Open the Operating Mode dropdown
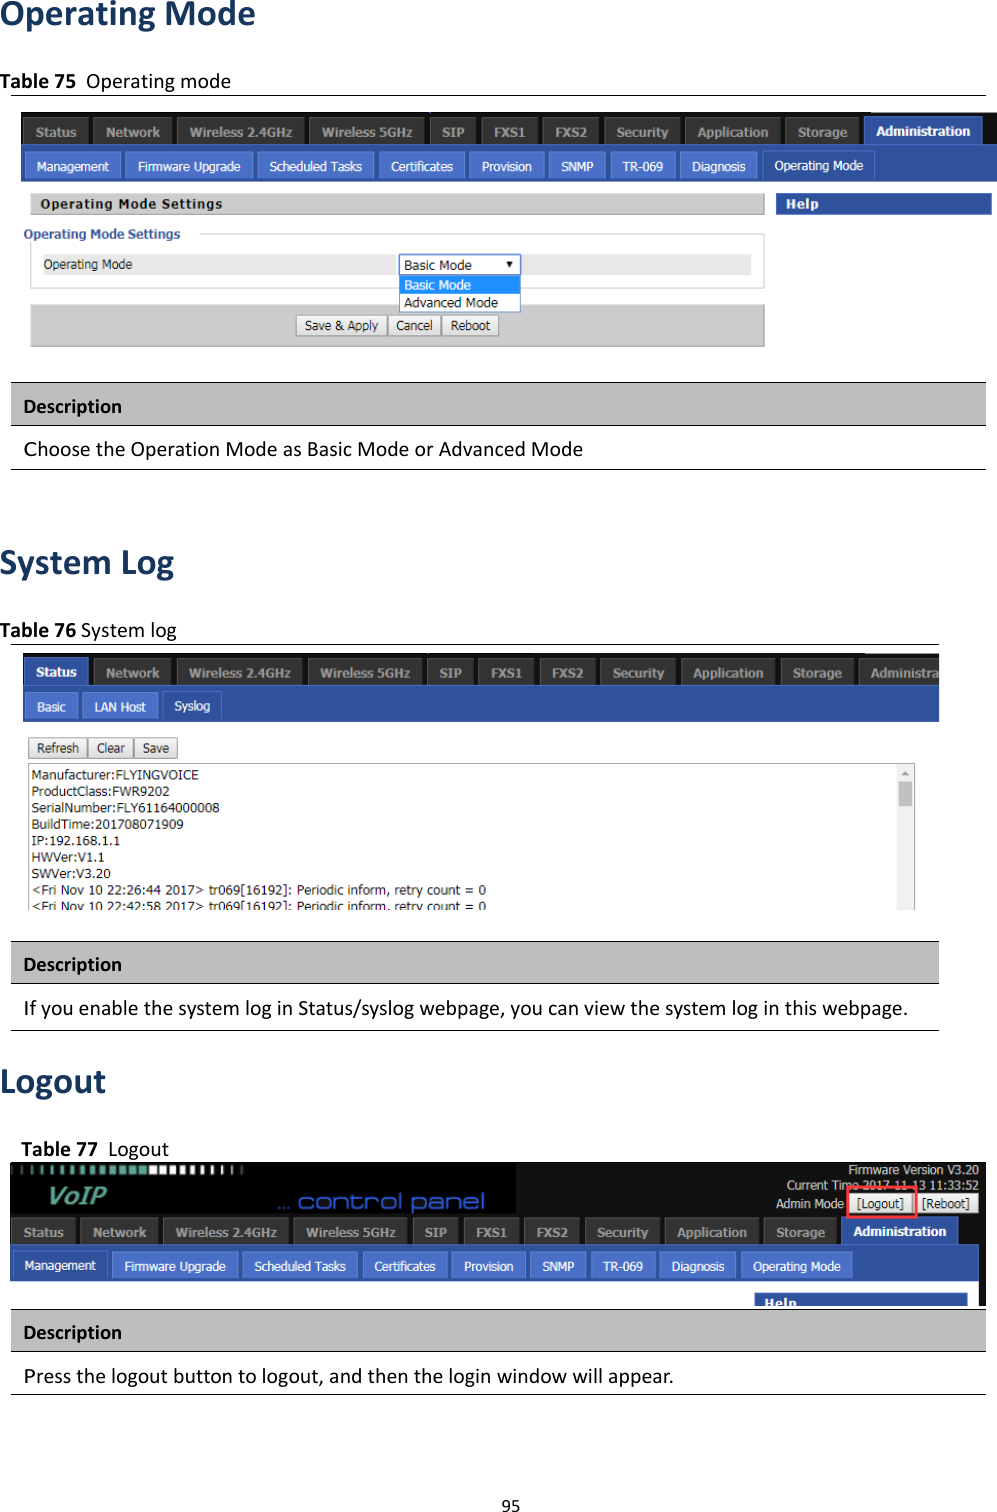This screenshot has width=997, height=1512. click(x=458, y=264)
